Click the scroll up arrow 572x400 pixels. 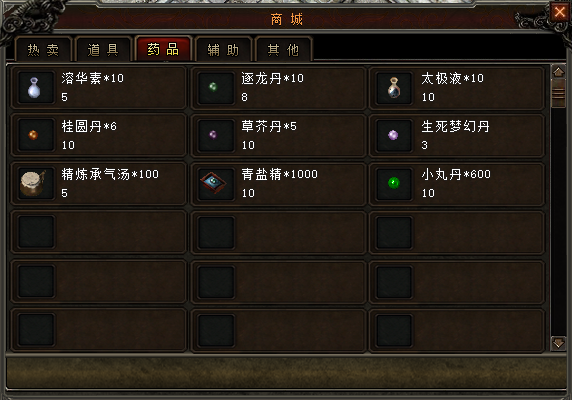[x=559, y=72]
